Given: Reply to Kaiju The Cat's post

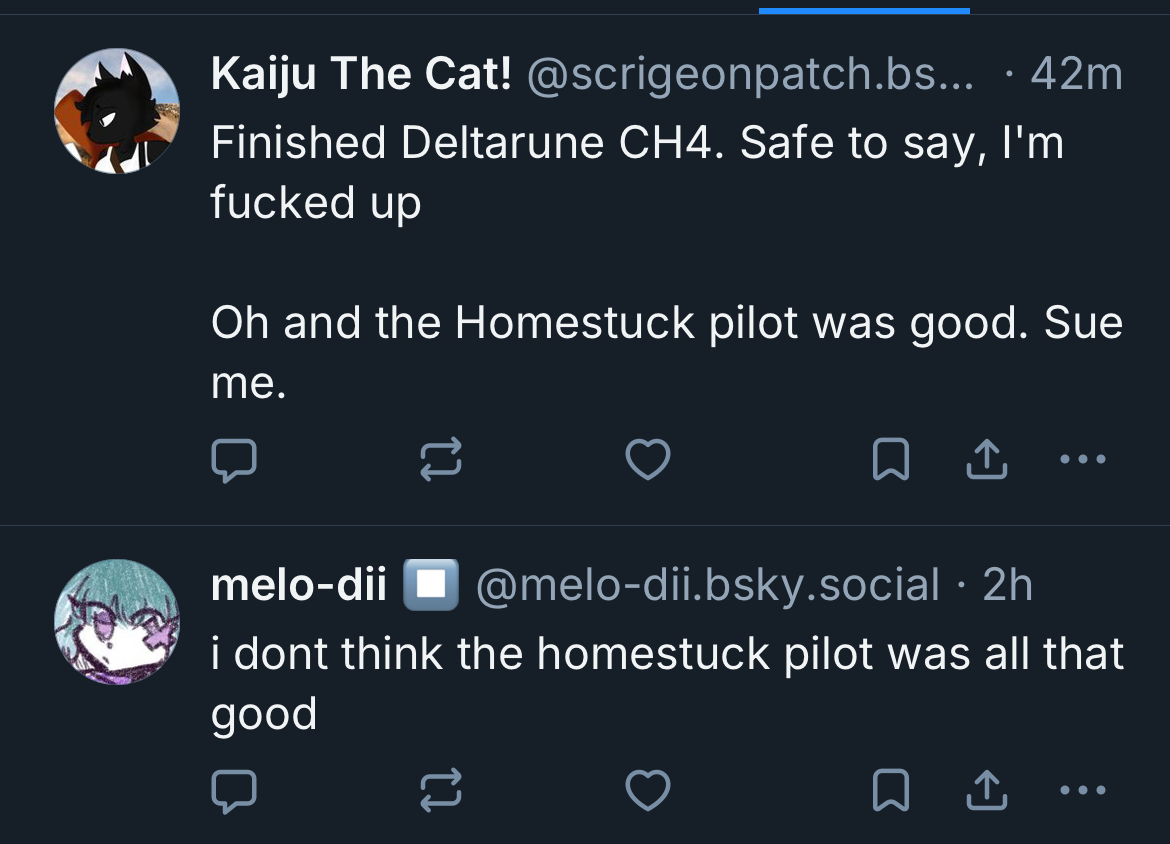Looking at the screenshot, I should pos(234,461).
